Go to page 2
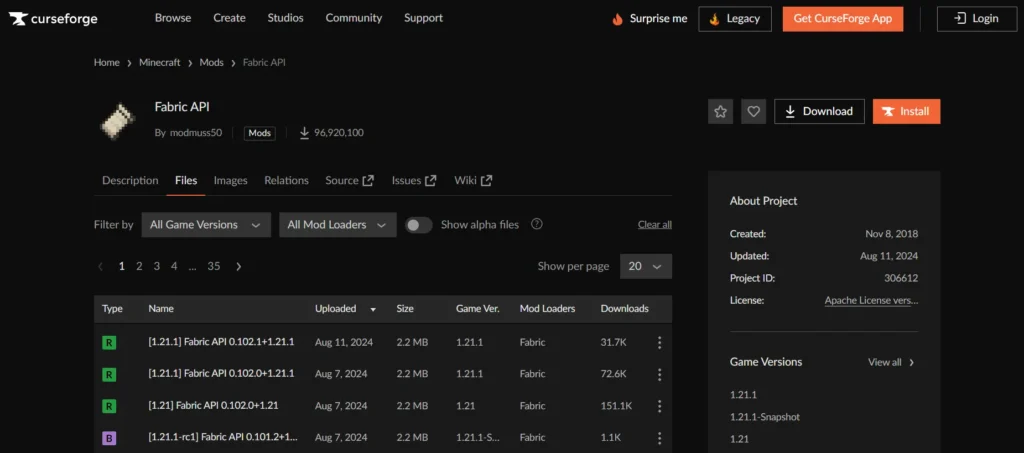Screen dimensions: 1024x453 click(139, 266)
